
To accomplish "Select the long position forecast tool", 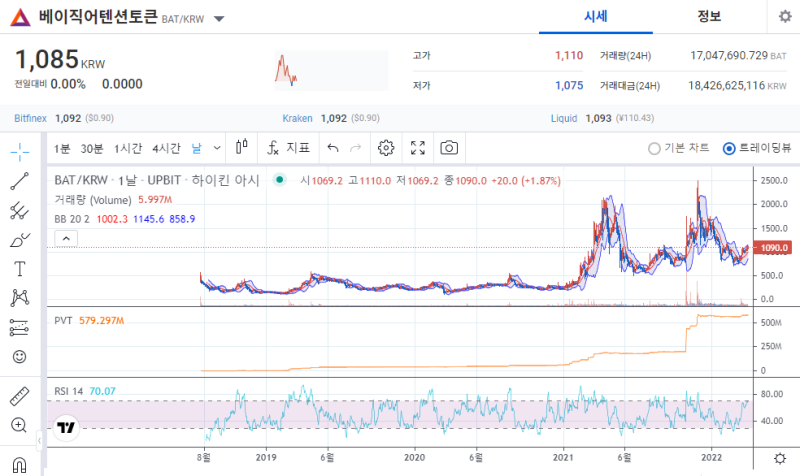I will click(x=19, y=328).
